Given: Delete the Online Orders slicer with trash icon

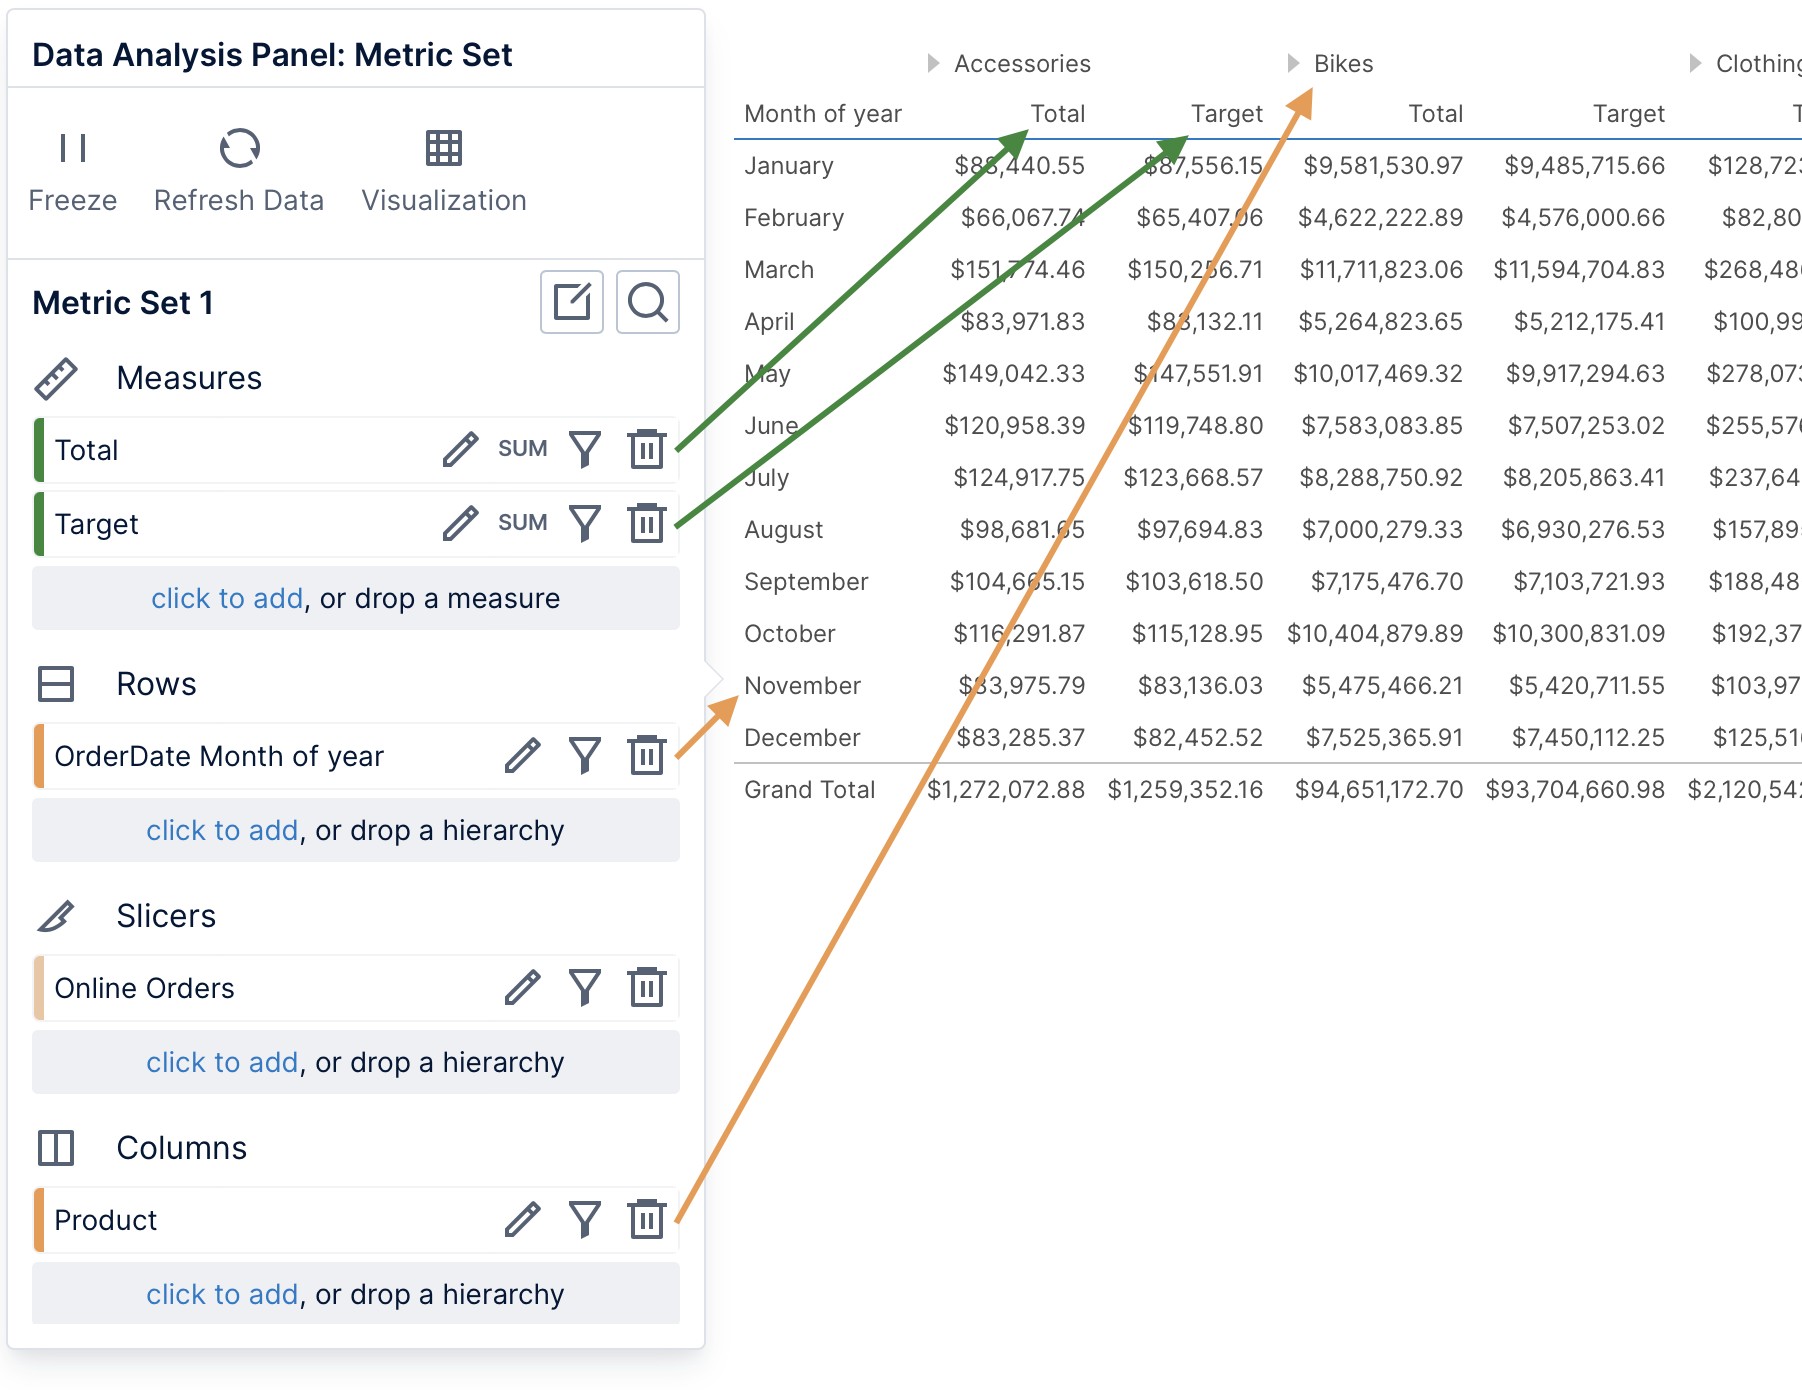Looking at the screenshot, I should (648, 987).
